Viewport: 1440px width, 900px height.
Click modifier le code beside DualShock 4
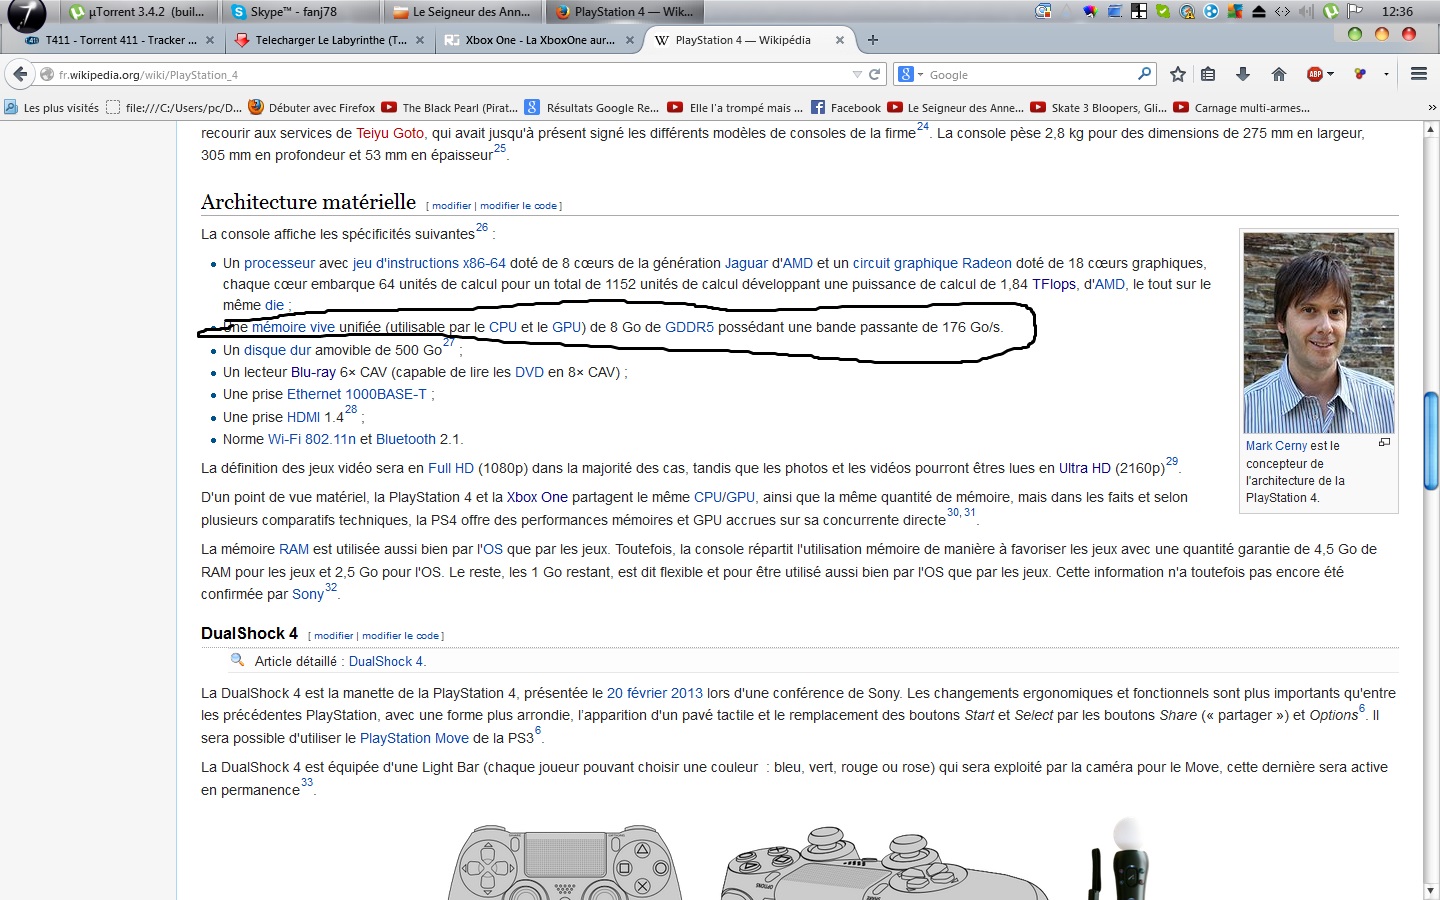pyautogui.click(x=400, y=636)
